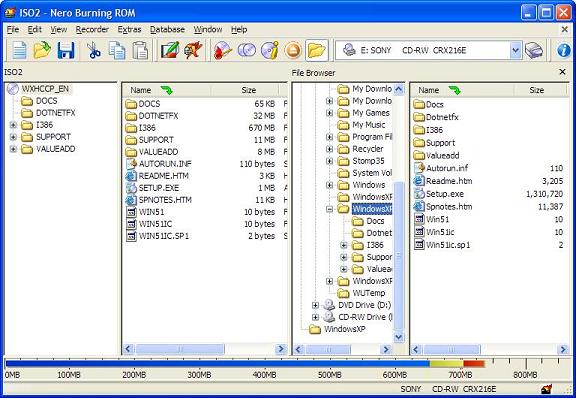Viewport: 576px width, 398px height.
Task: Sort ISO2 file list by Name column
Action: [x=166, y=90]
